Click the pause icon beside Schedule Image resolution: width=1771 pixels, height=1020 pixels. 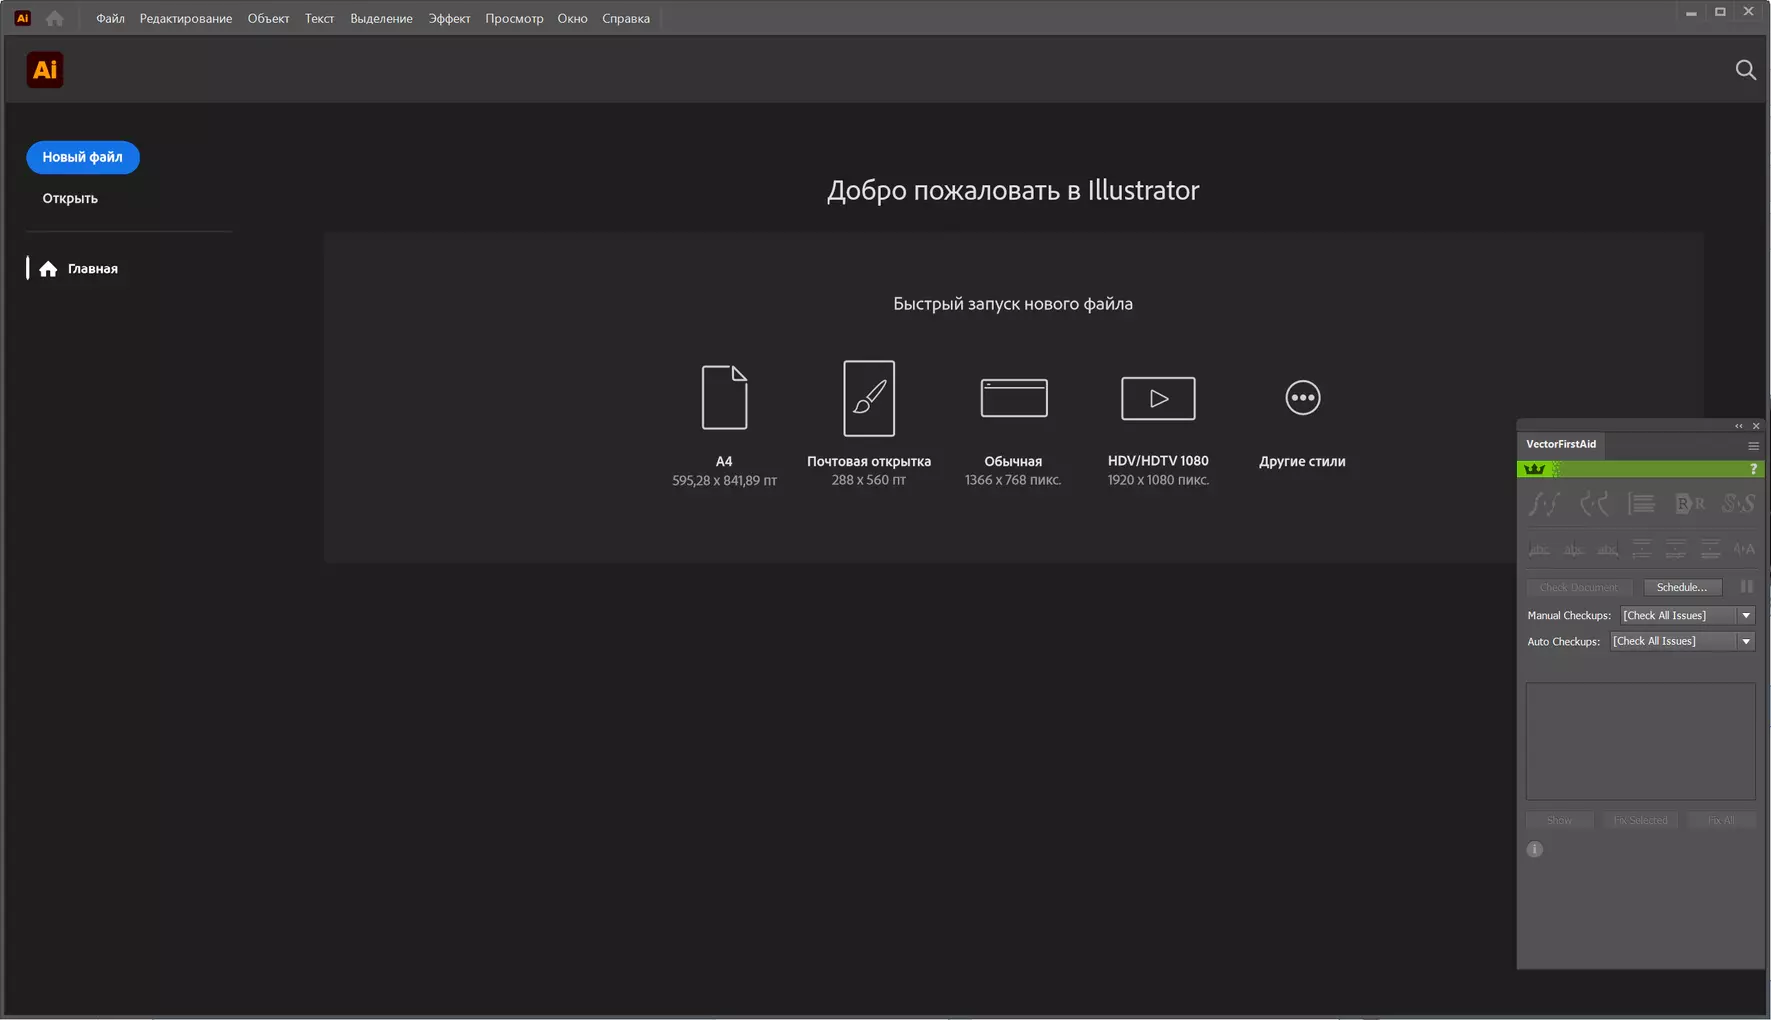click(1746, 587)
